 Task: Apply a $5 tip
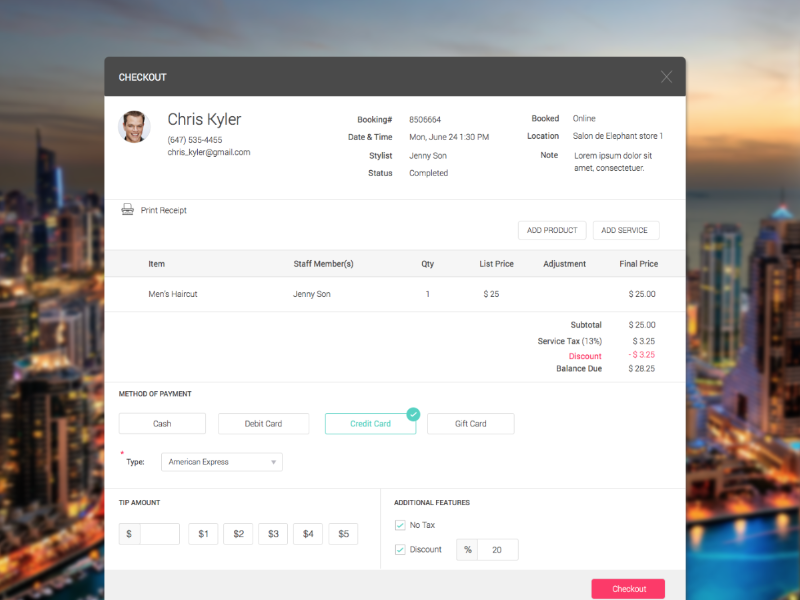pyautogui.click(x=343, y=533)
